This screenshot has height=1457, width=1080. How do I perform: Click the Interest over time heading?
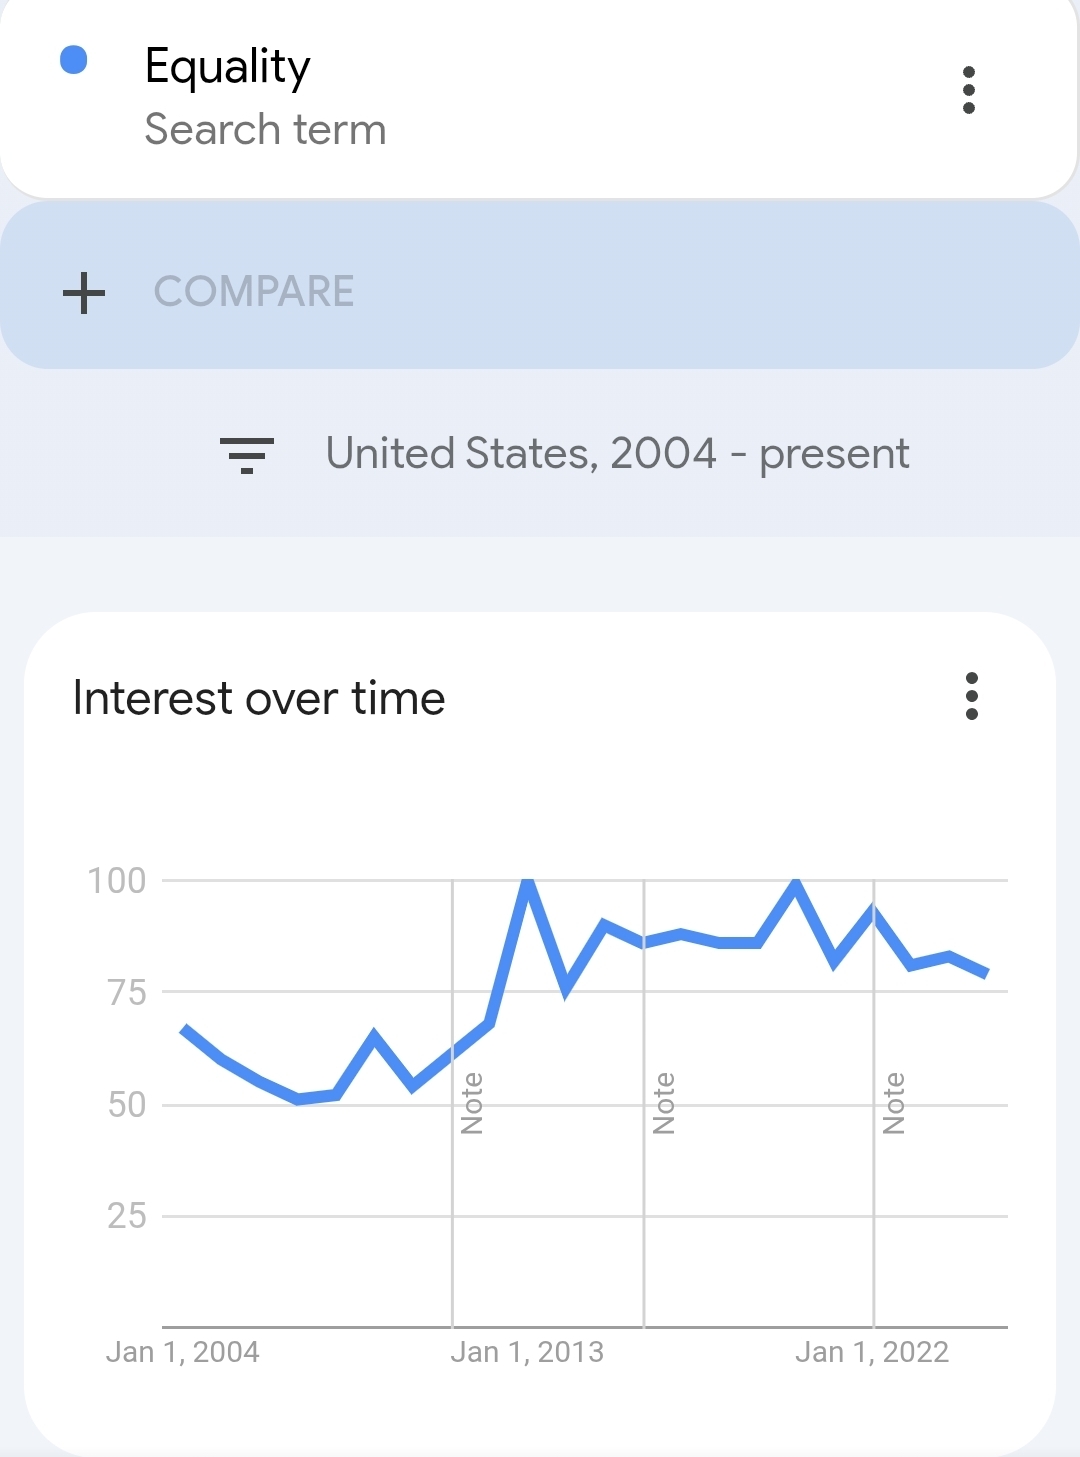pos(259,698)
